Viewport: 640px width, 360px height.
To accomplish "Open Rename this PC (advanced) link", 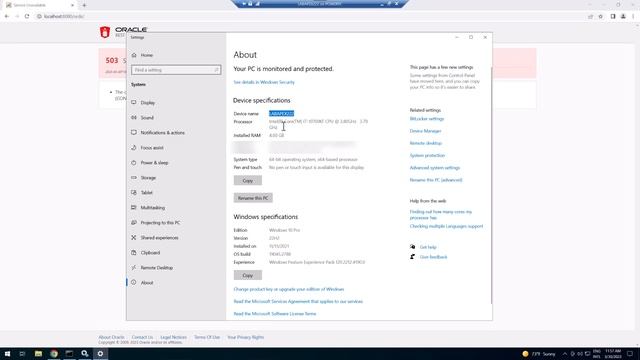I will (x=436, y=180).
